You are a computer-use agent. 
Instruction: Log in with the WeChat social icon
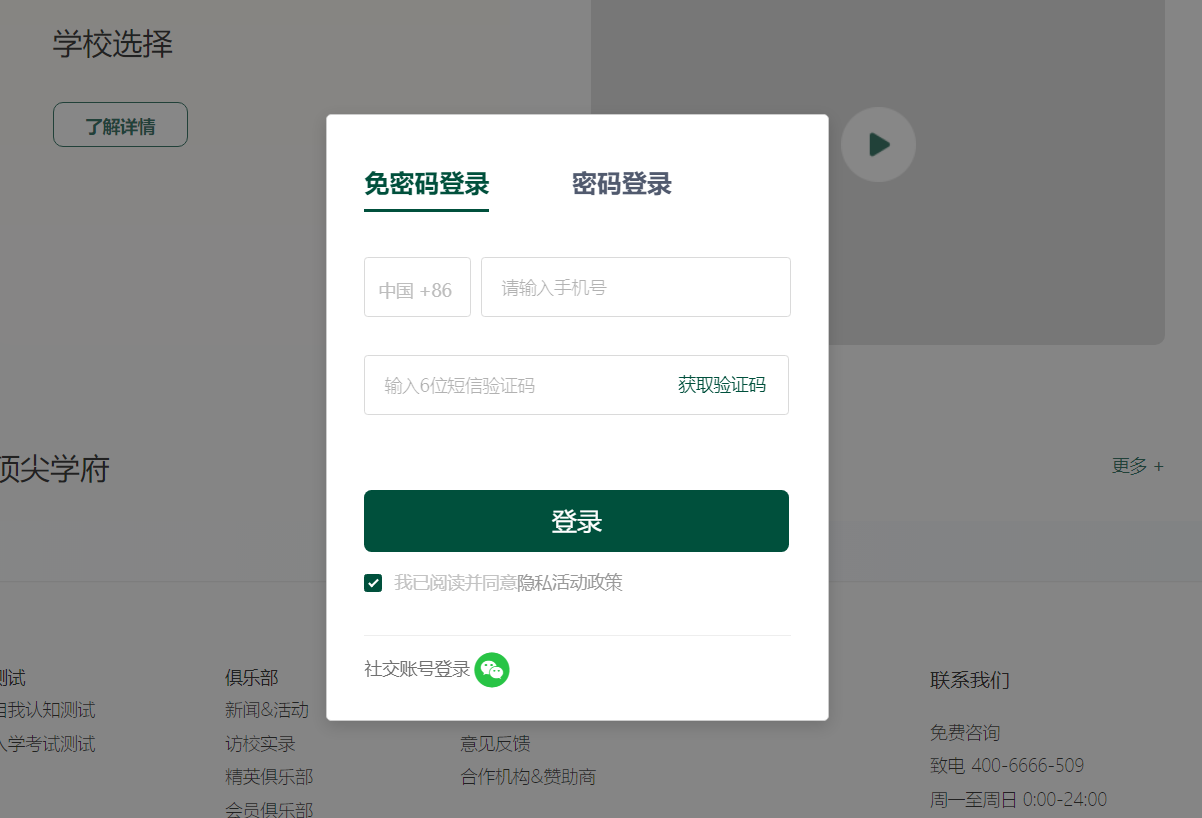[x=492, y=671]
